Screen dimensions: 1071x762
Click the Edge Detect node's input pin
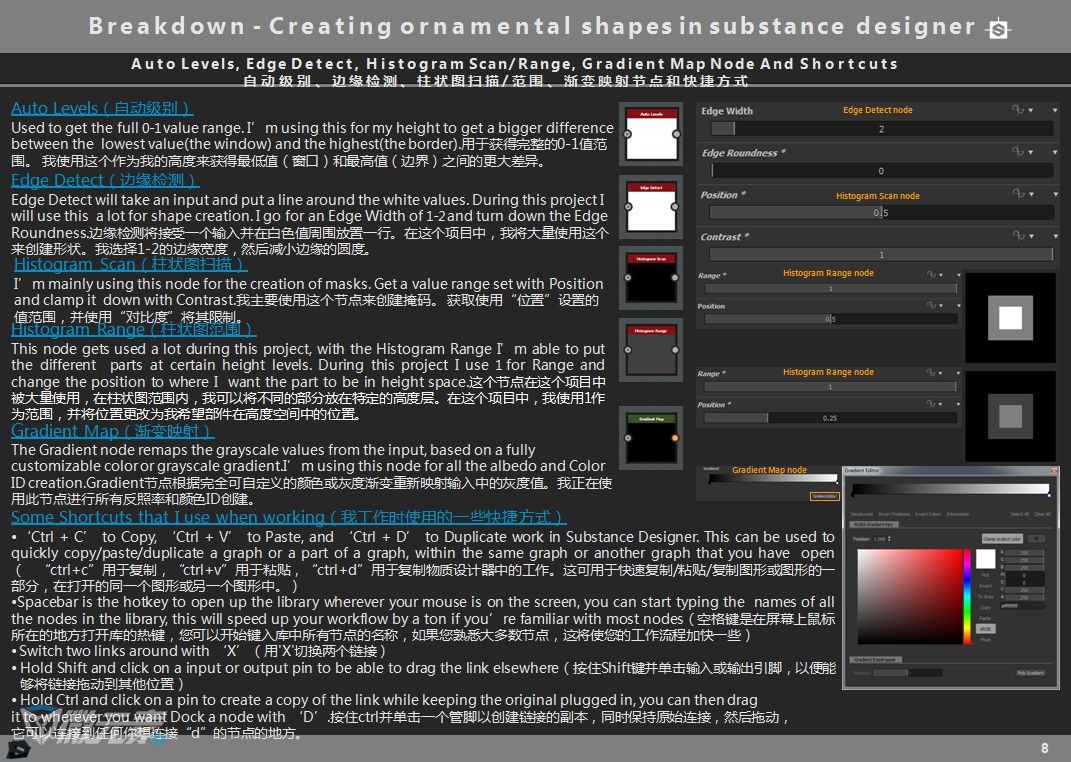click(628, 206)
